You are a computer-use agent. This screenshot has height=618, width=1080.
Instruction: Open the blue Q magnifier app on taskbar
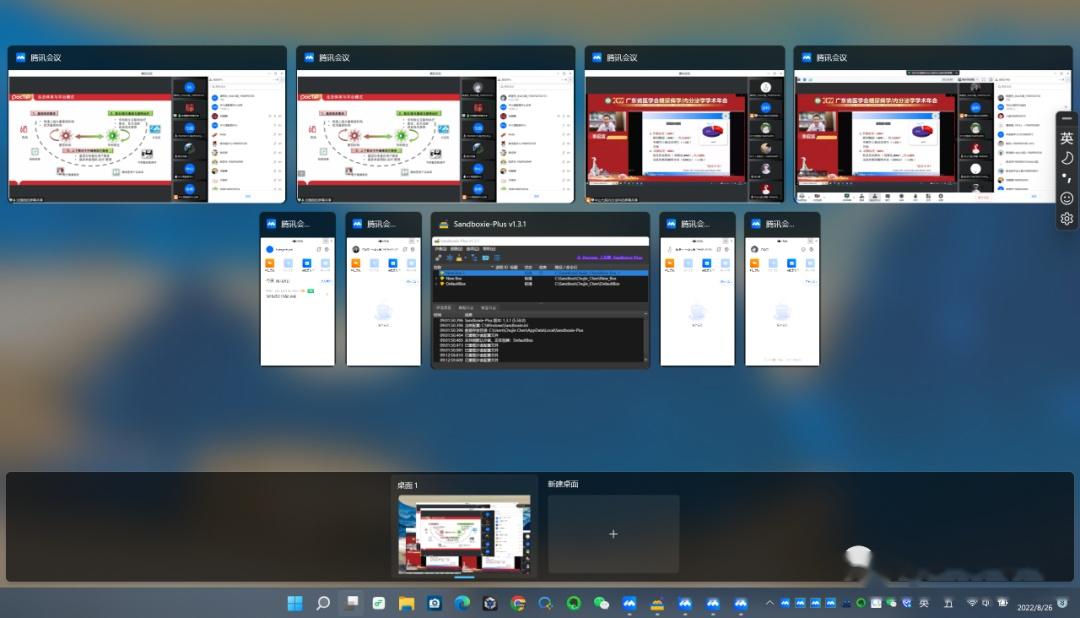pyautogui.click(x=546, y=604)
